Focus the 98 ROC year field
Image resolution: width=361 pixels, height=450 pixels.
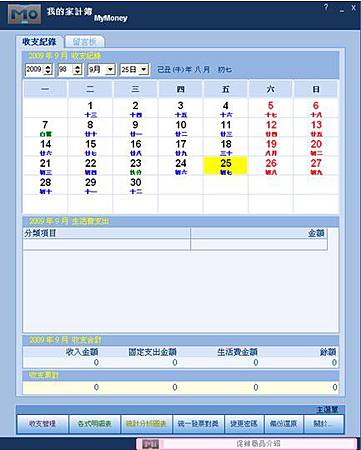(x=66, y=70)
